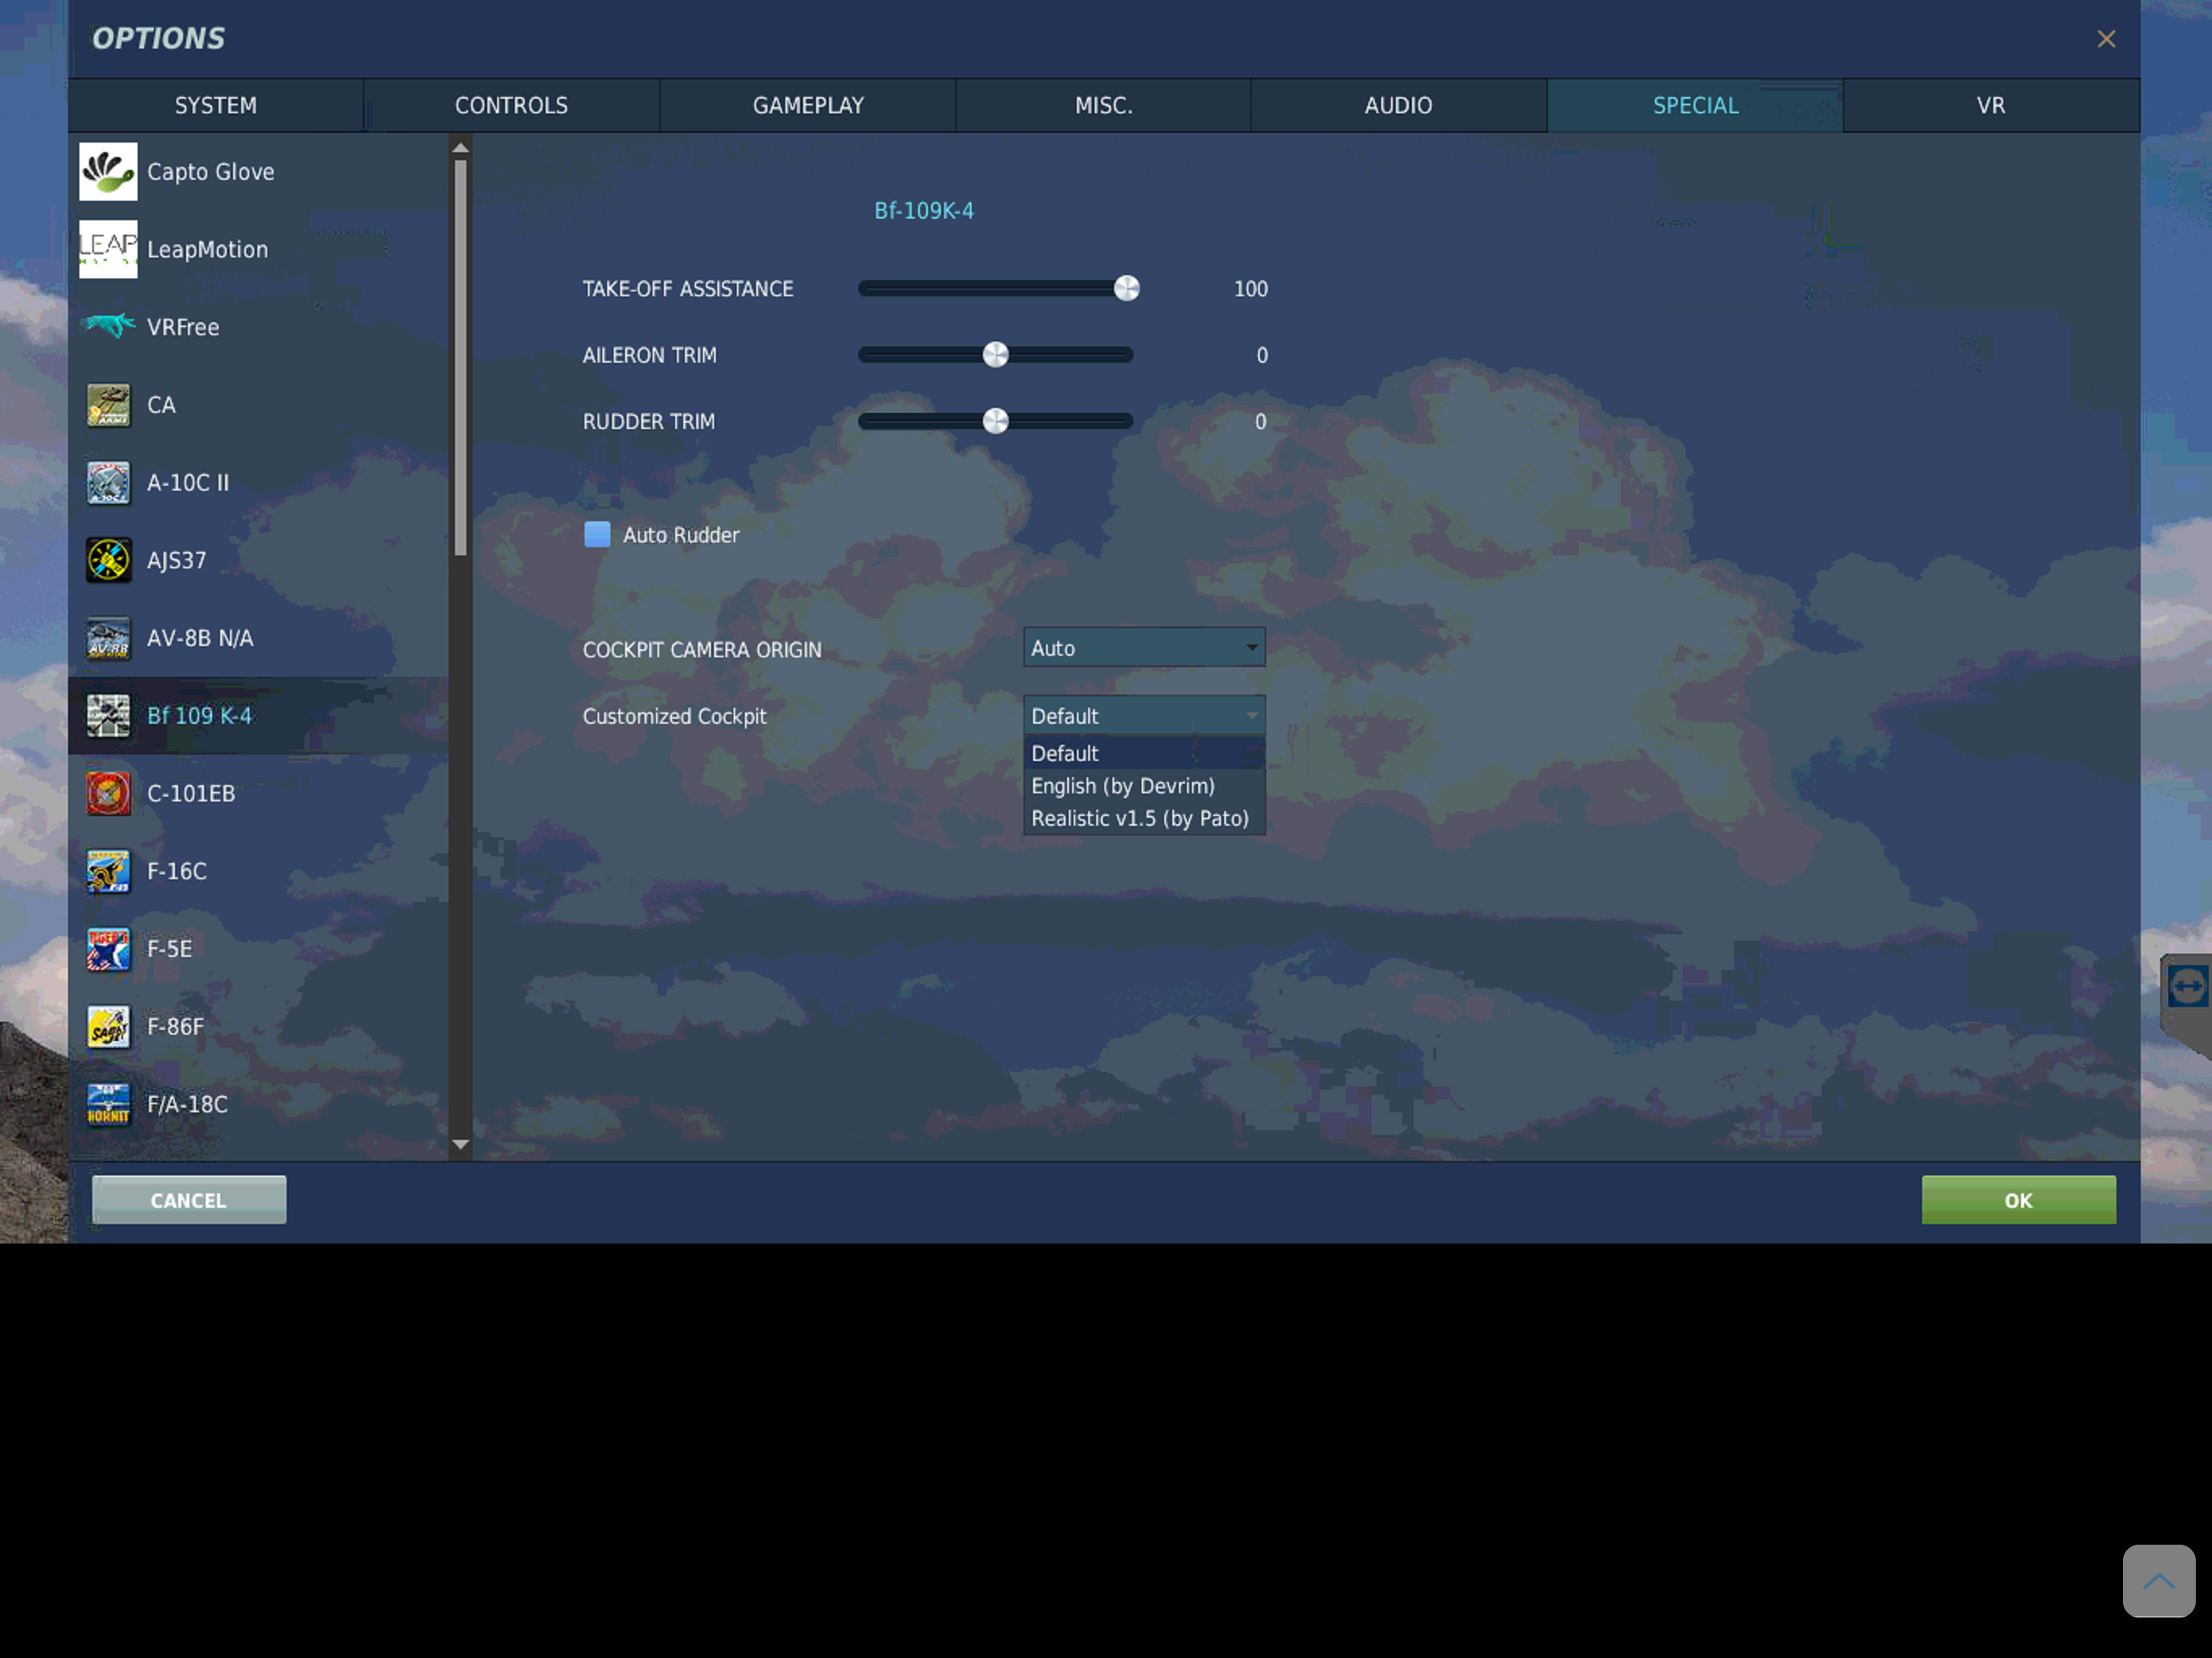Viewport: 2212px width, 1658px height.
Task: Click the Aileron Trim slider handle
Action: coord(996,355)
